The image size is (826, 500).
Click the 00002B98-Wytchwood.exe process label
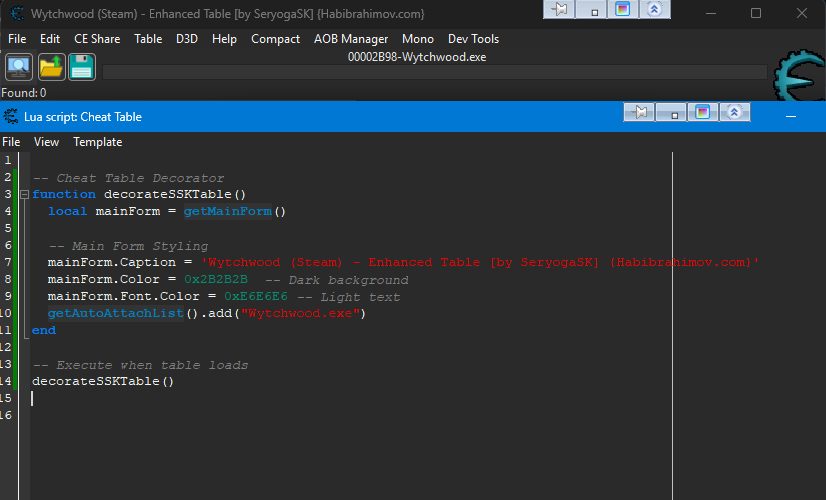coord(417,57)
